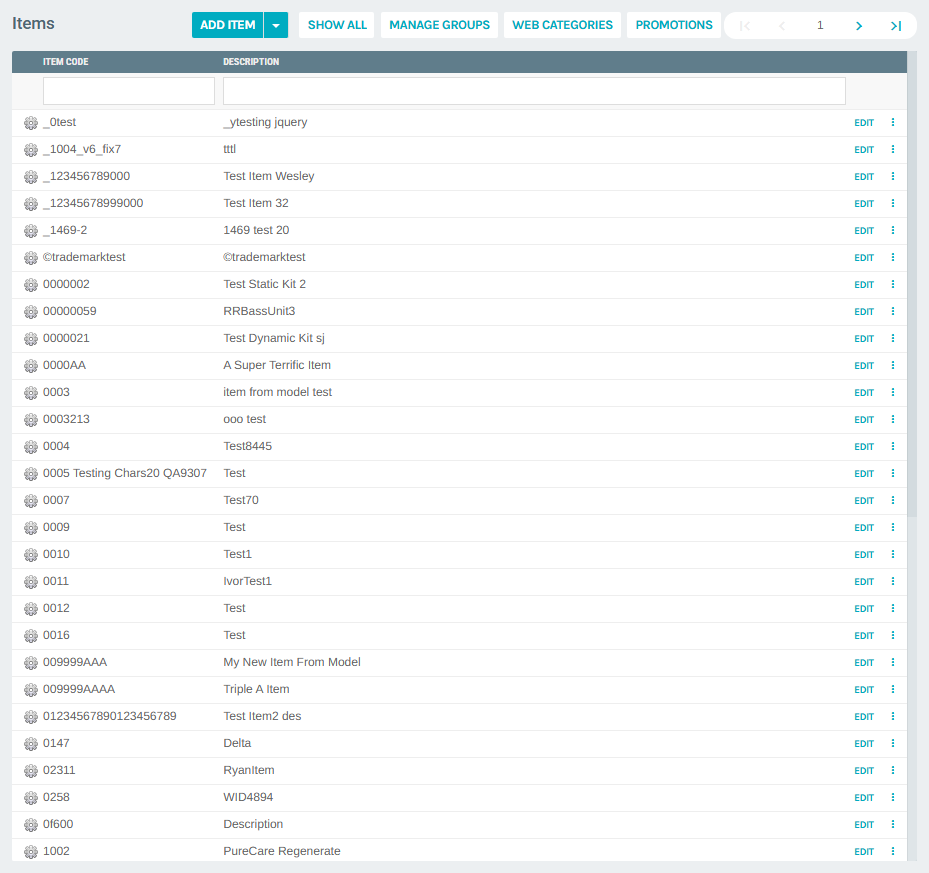Edit the item 0004

tap(863, 446)
